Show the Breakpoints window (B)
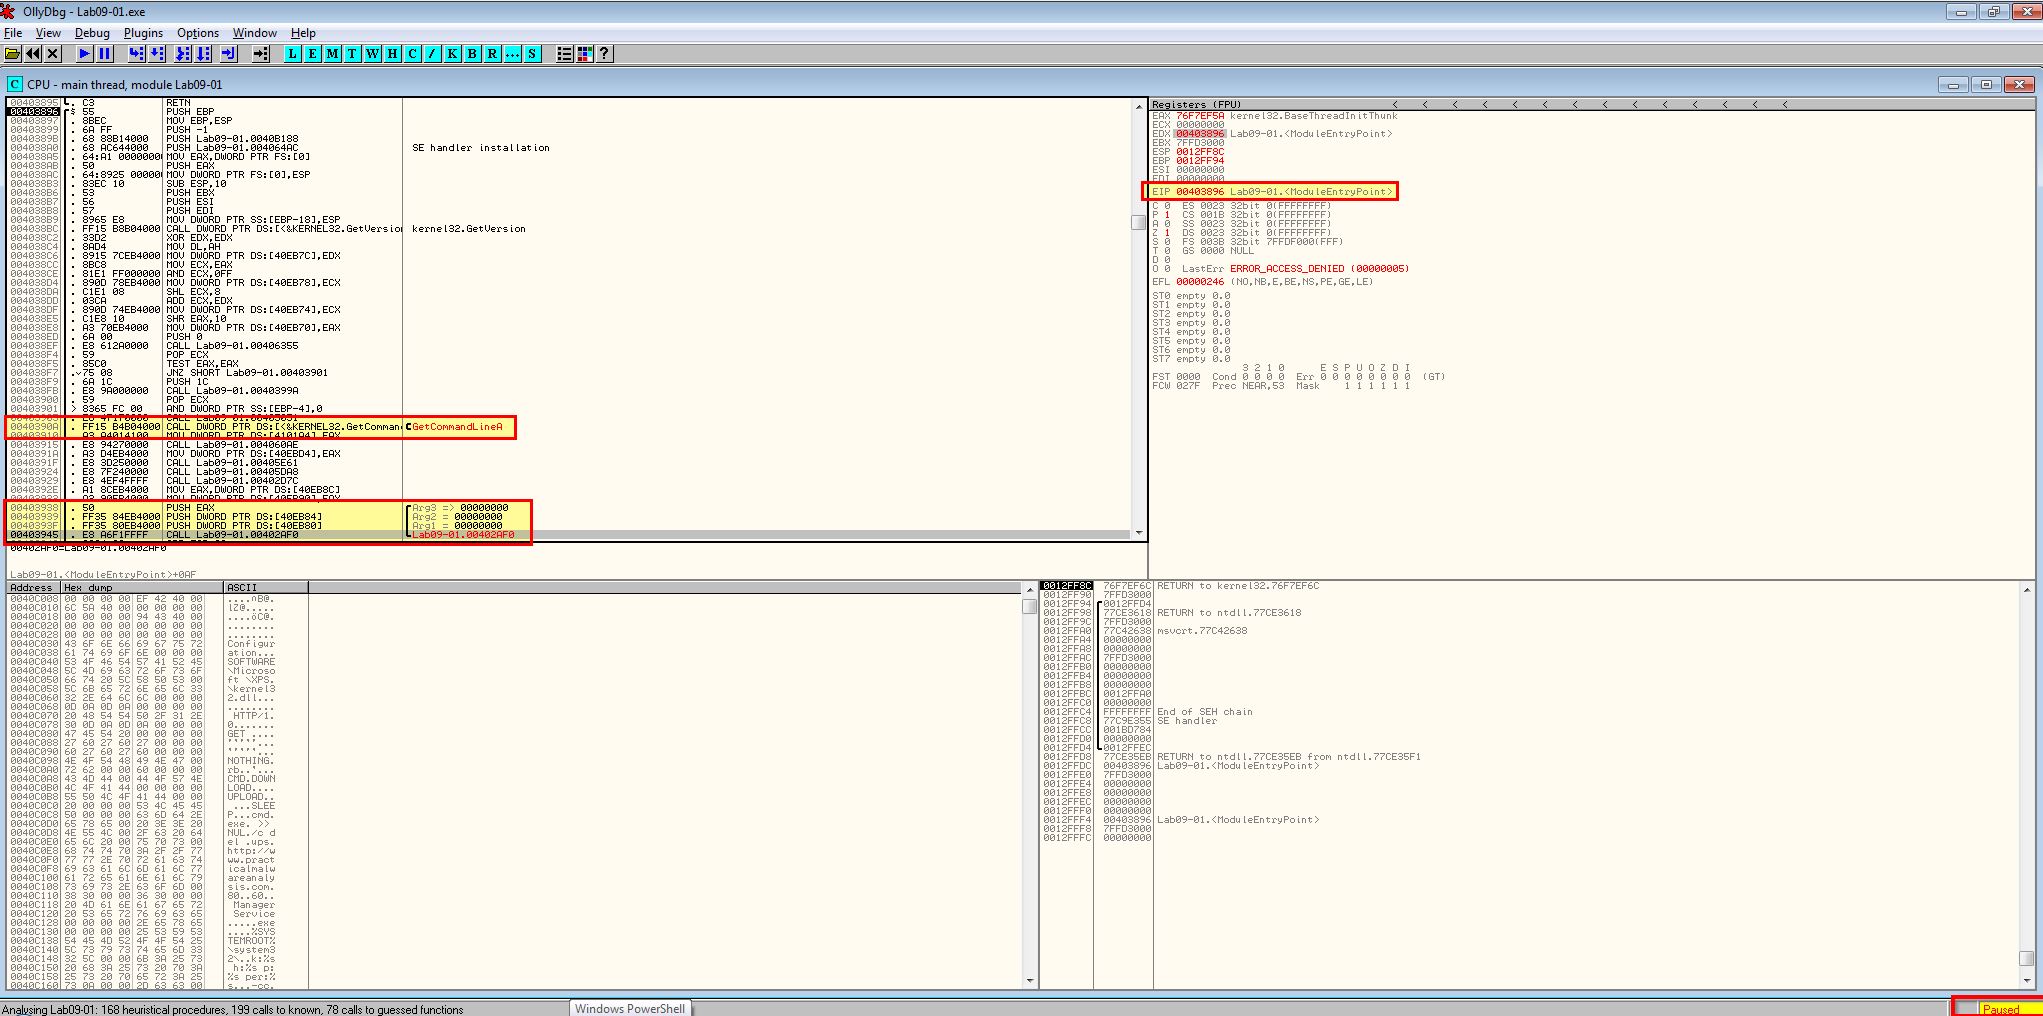 pos(472,54)
